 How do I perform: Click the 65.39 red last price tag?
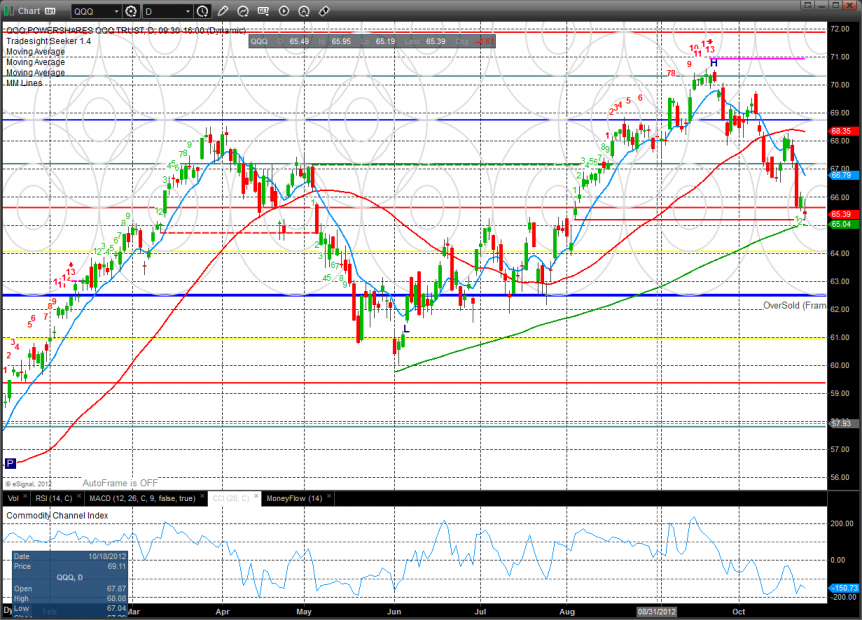841,214
